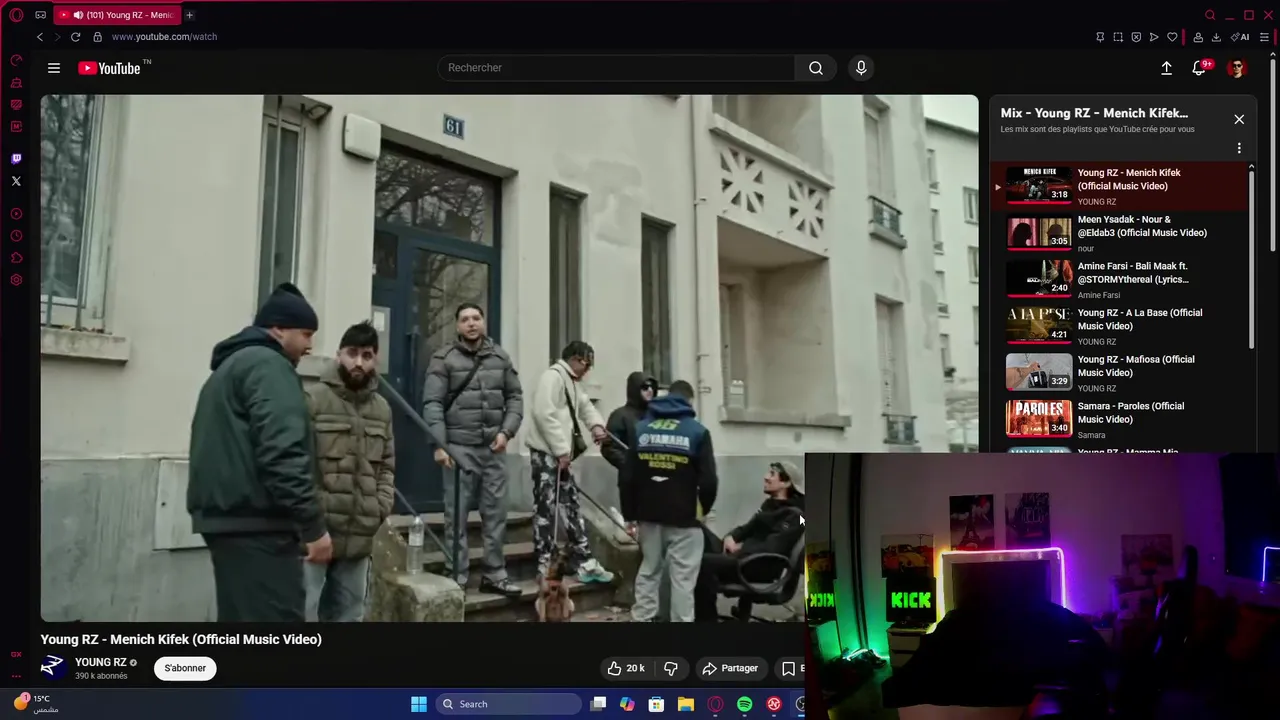Subscribe with the S'abonner button
Image resolution: width=1280 pixels, height=720 pixels.
(x=185, y=668)
